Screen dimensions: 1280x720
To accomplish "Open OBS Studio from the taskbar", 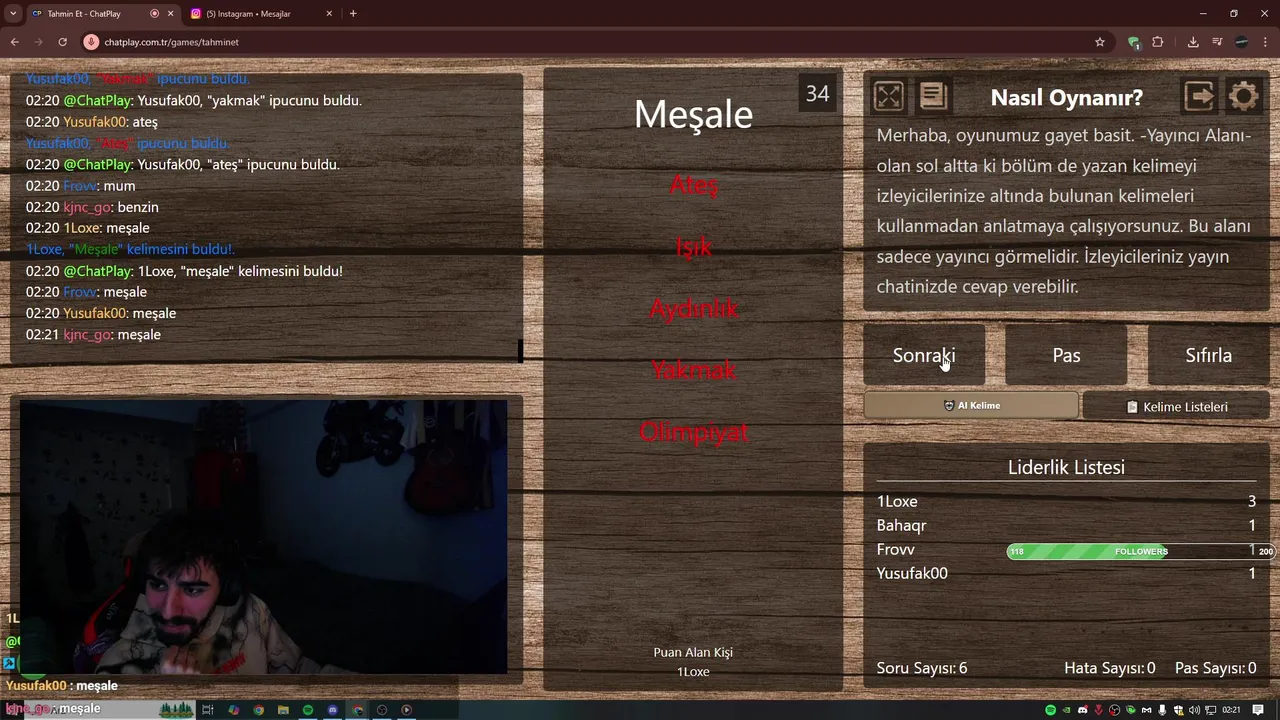I will click(382, 710).
